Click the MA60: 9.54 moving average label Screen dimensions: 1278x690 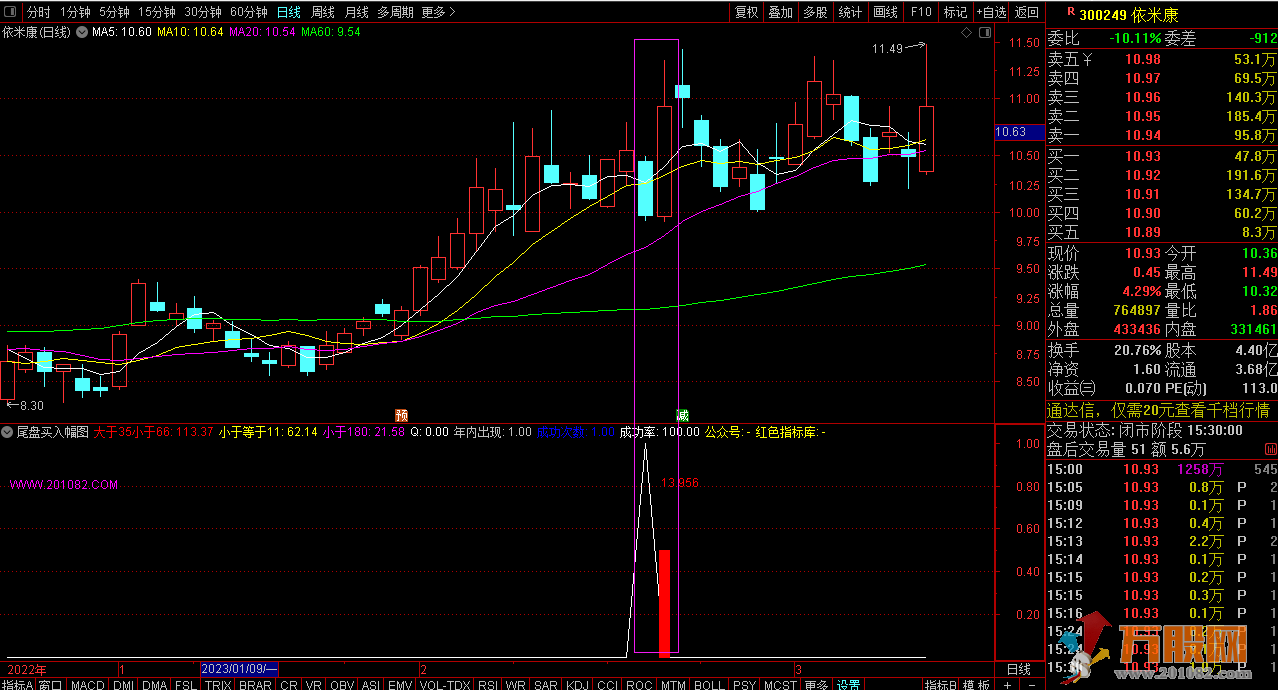pos(331,32)
